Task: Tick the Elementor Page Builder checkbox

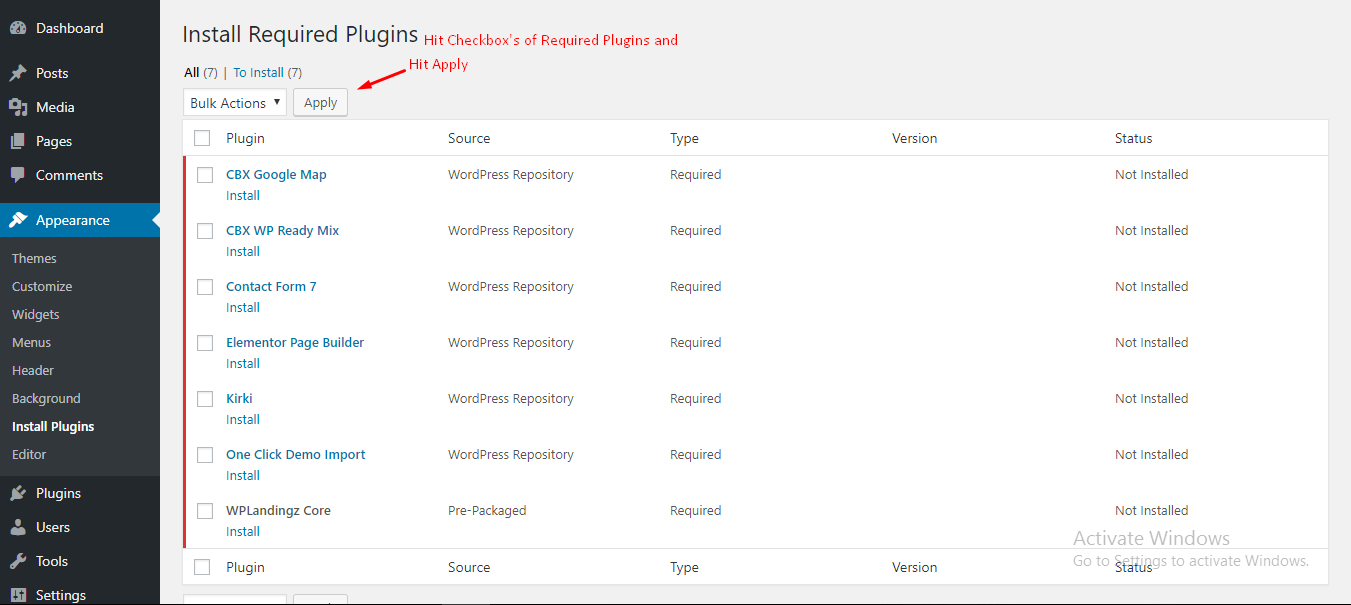Action: tap(205, 343)
